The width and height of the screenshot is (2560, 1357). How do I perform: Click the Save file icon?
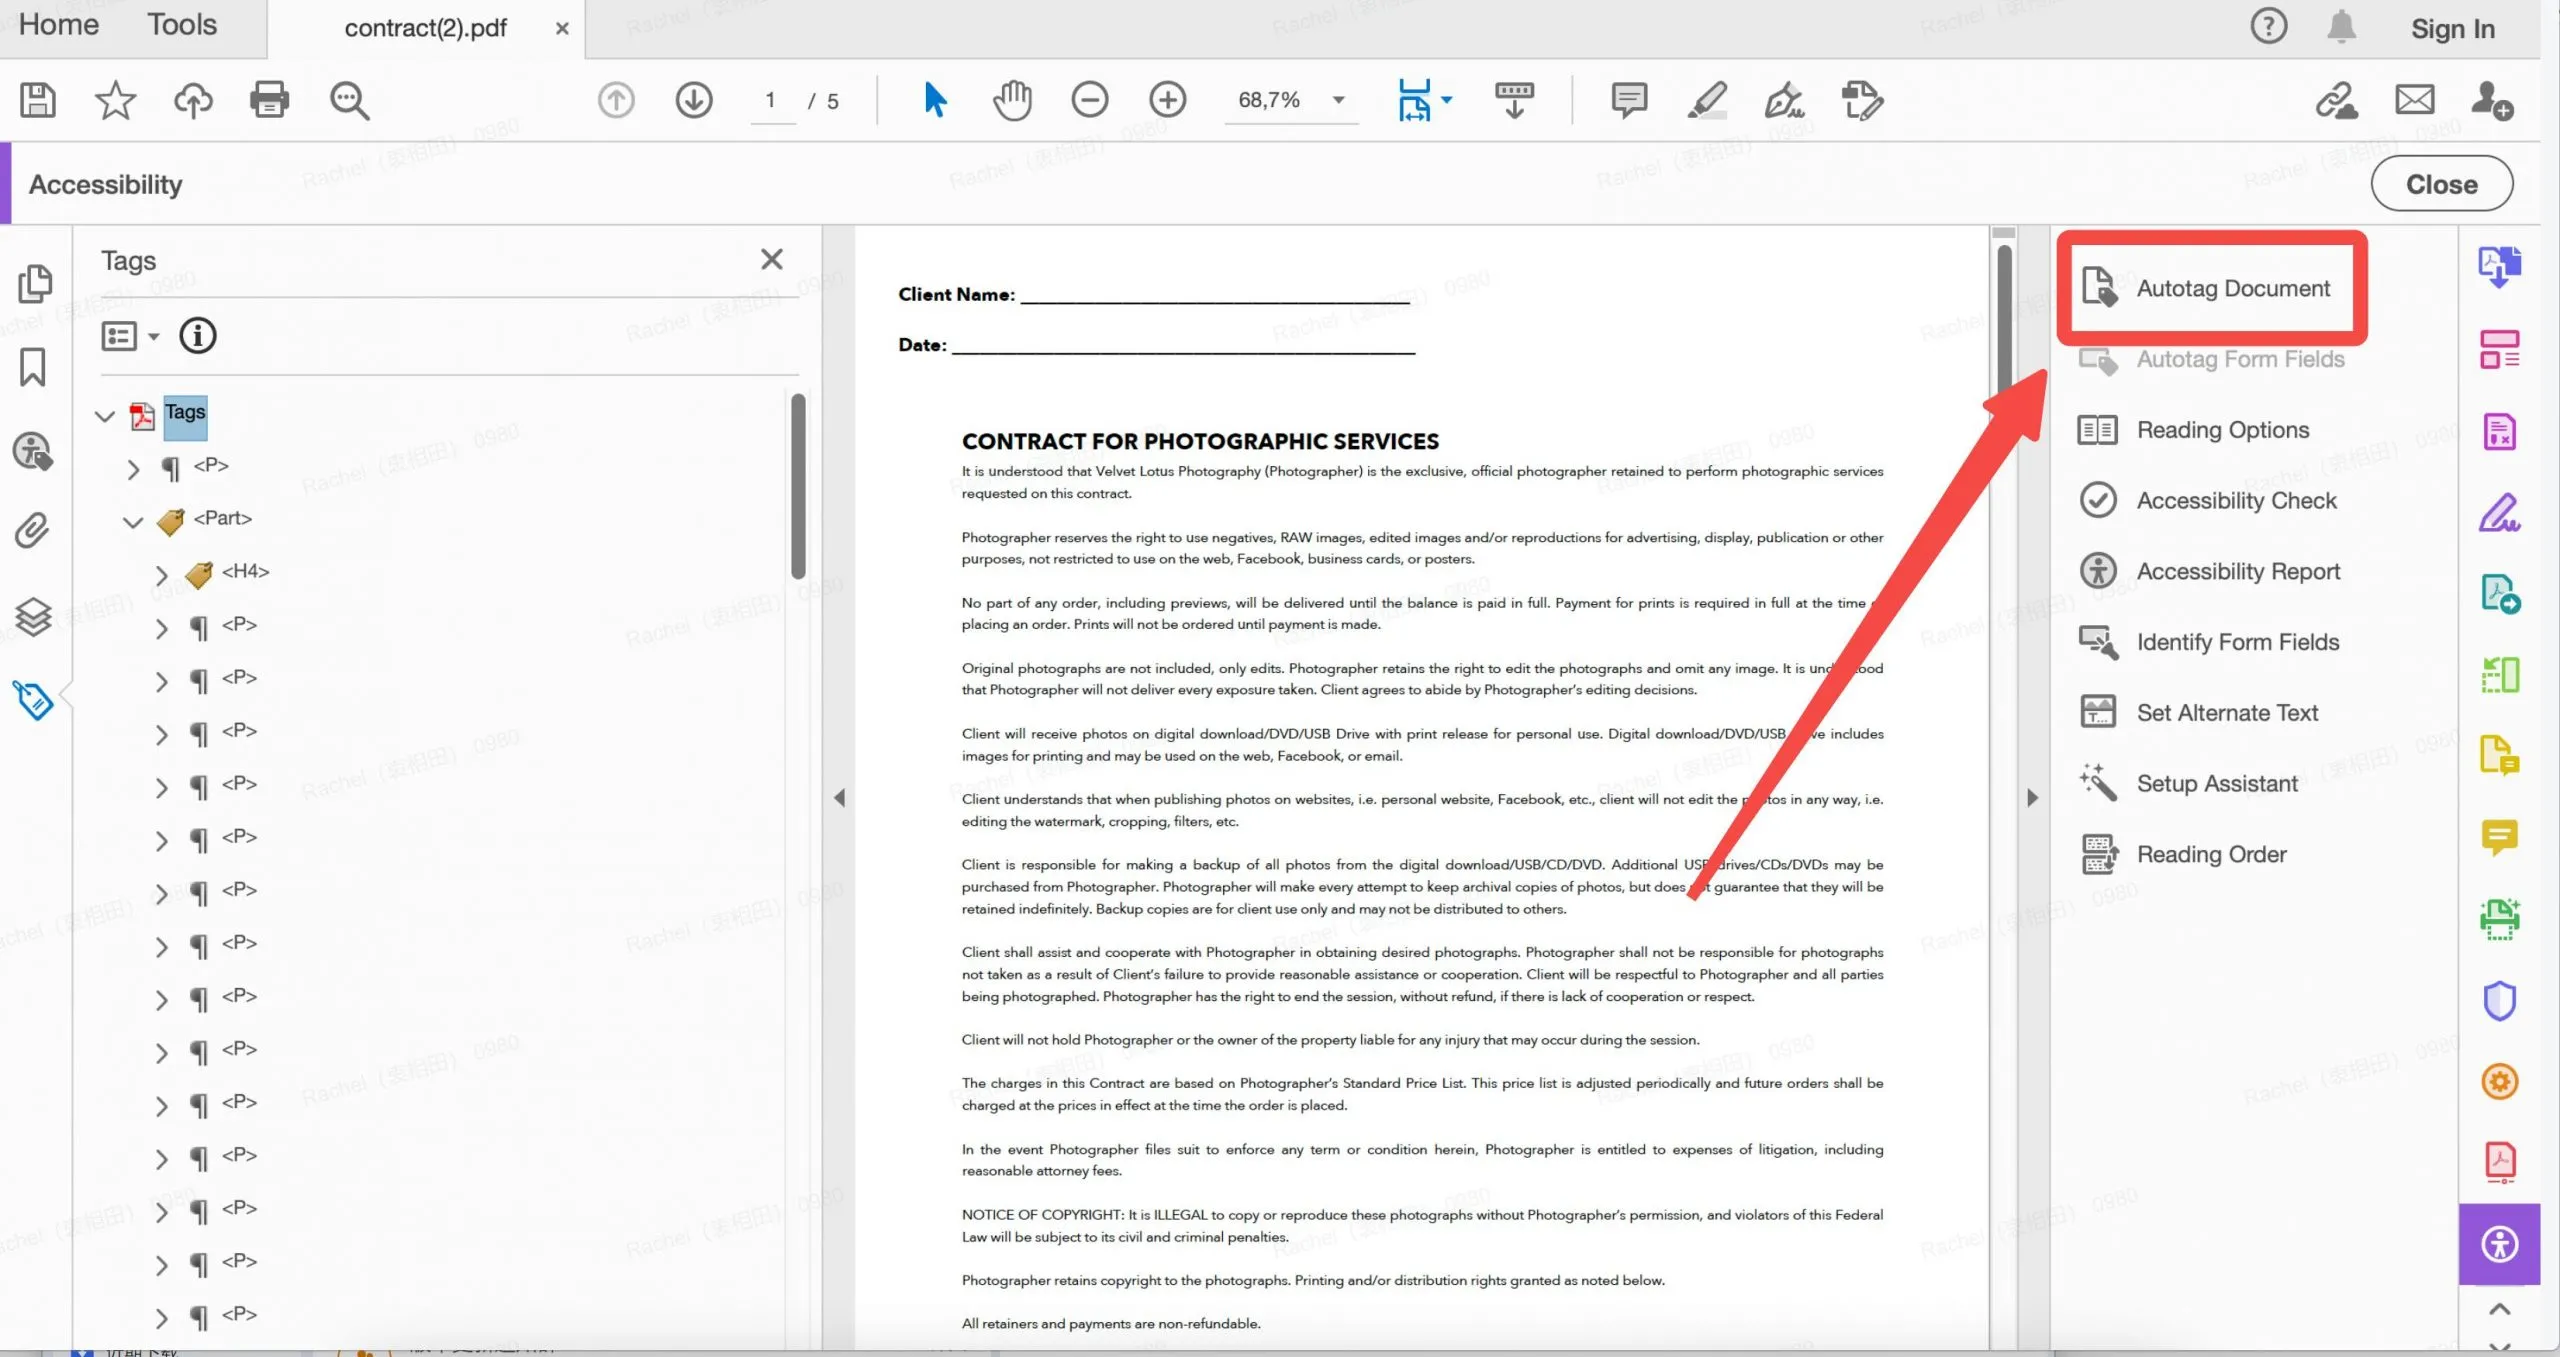37,100
